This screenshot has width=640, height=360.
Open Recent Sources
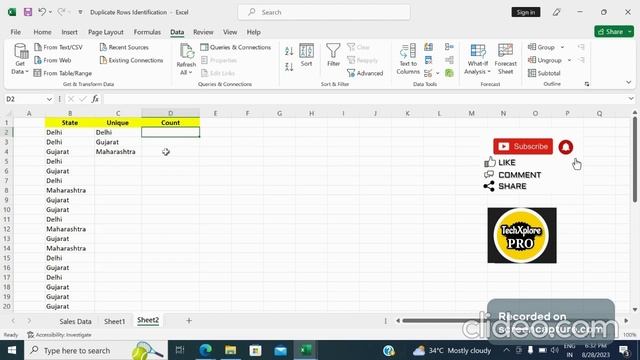(124, 47)
